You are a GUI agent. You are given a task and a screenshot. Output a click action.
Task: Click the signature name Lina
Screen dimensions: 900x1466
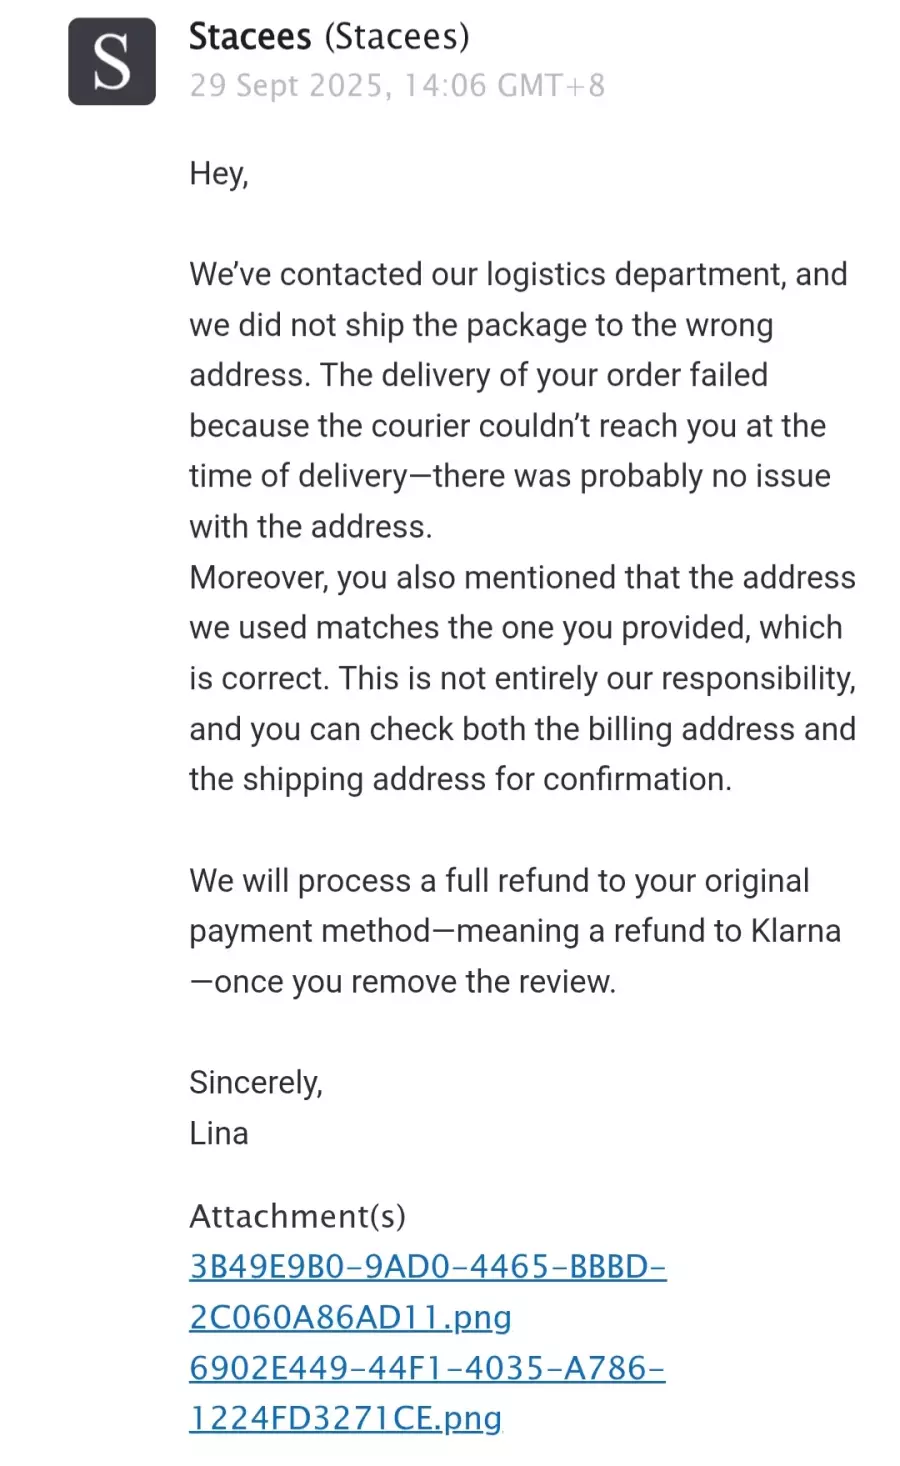pos(219,1133)
